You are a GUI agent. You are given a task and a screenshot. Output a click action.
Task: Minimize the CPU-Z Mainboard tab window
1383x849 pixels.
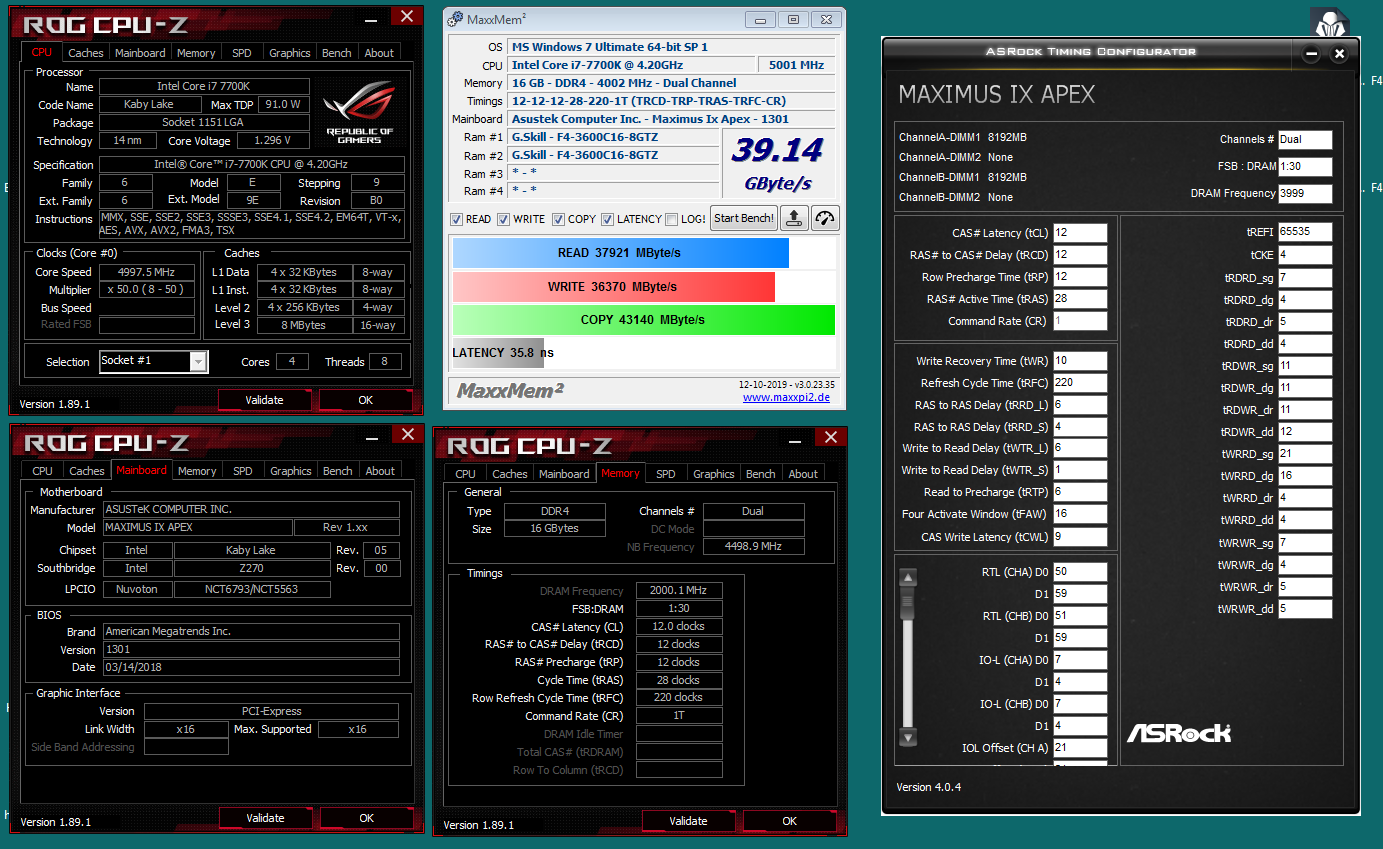(x=374, y=436)
